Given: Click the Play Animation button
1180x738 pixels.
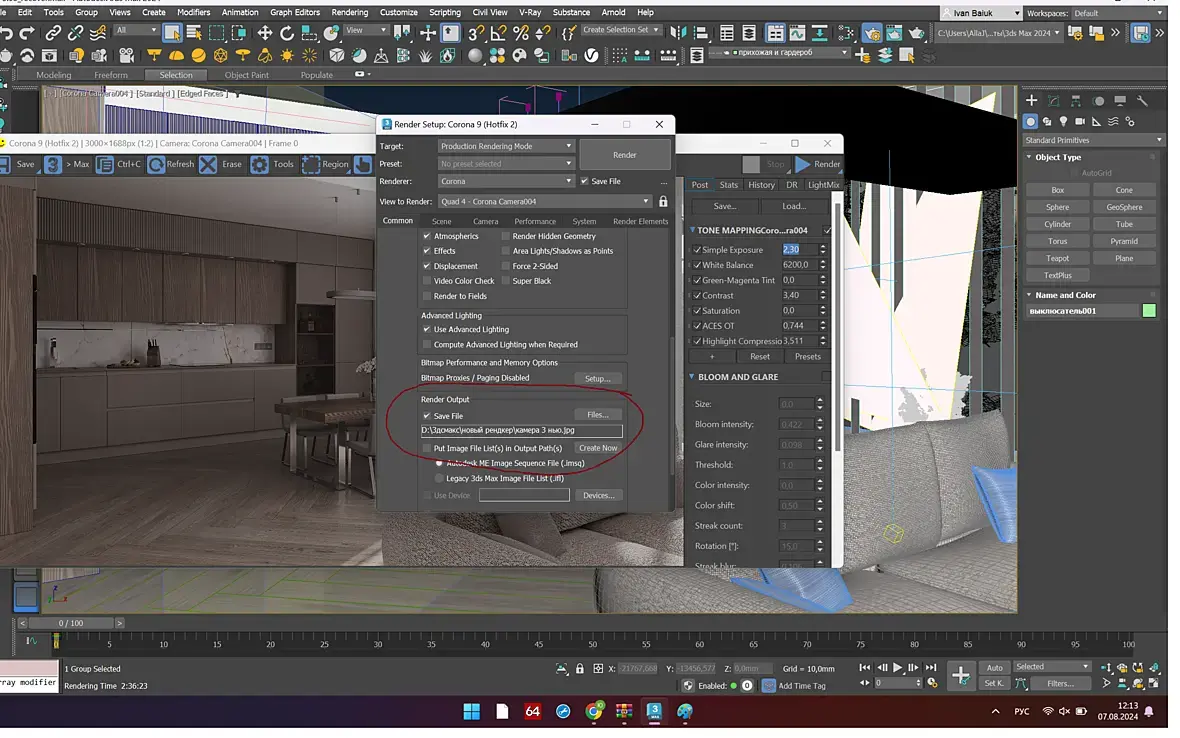Looking at the screenshot, I should click(897, 667).
